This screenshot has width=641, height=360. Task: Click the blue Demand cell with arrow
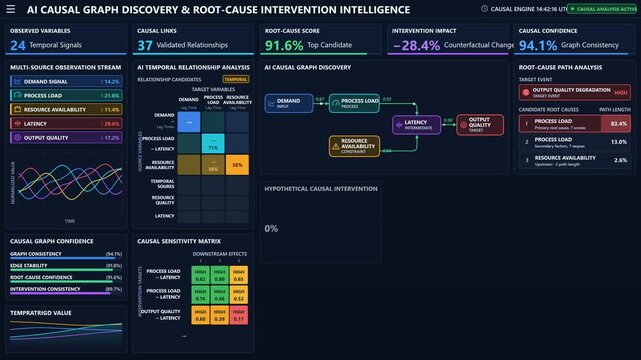click(x=189, y=122)
